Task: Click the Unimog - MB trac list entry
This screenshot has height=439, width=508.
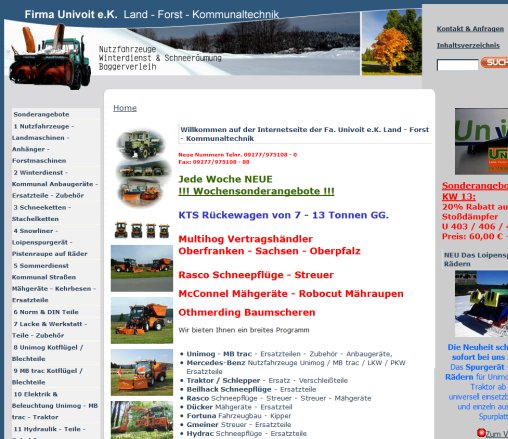Action: pos(289,354)
